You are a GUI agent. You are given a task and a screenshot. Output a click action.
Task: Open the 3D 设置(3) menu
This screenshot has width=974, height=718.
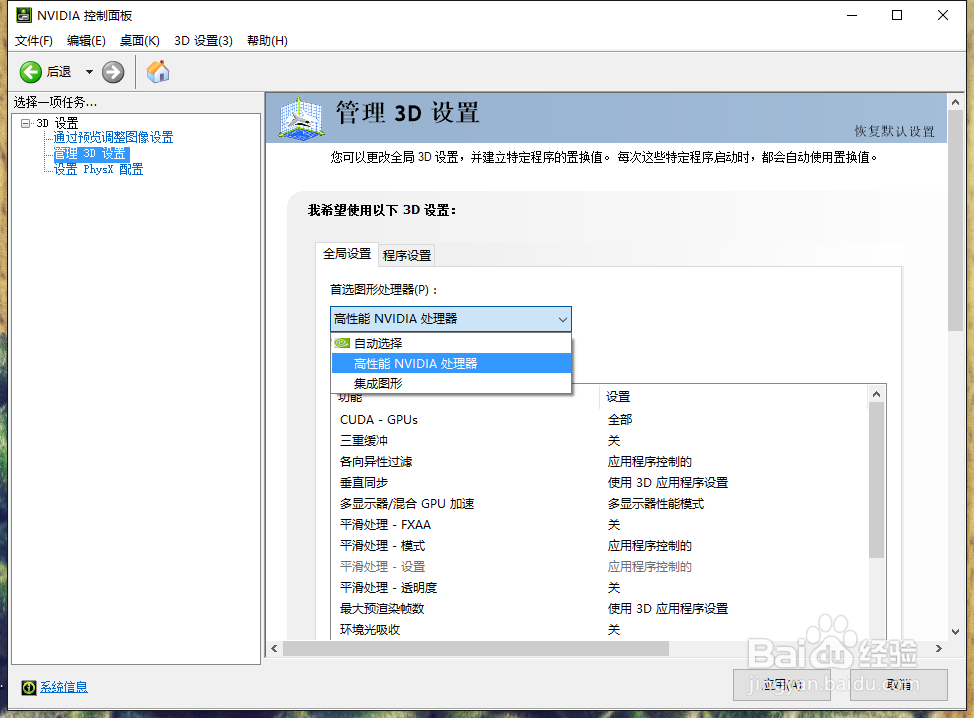click(203, 40)
